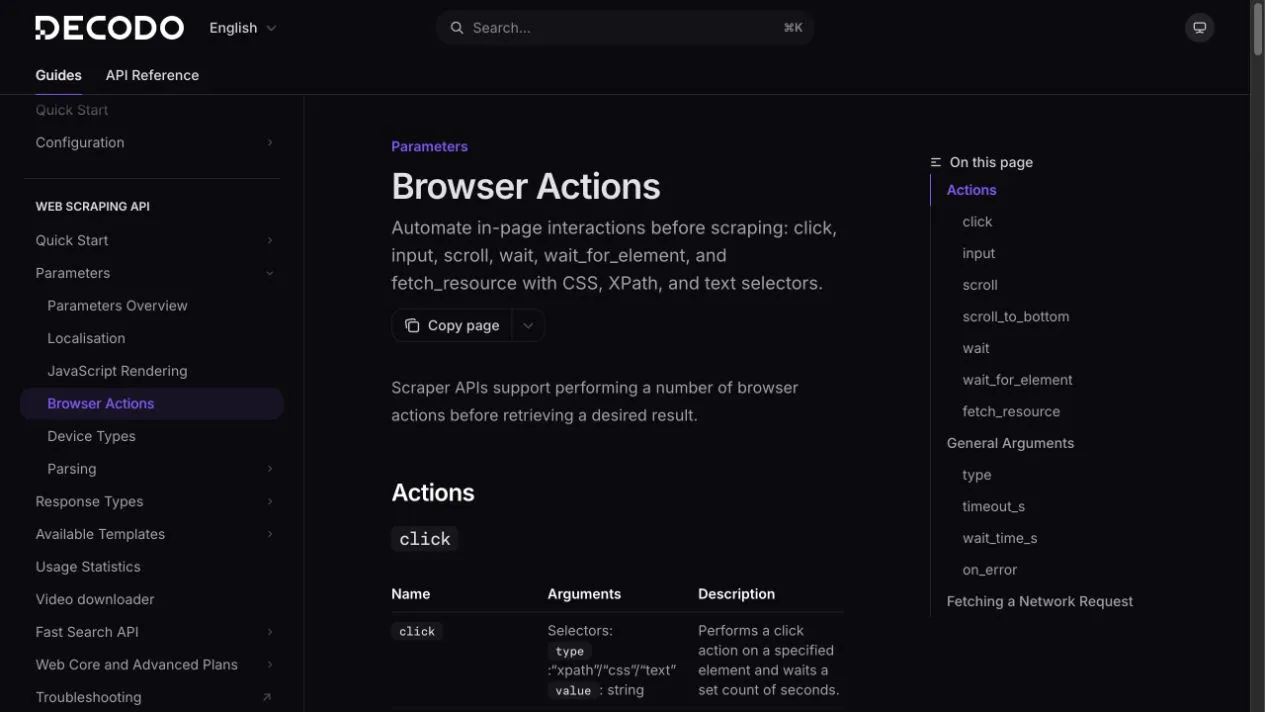Image resolution: width=1265 pixels, height=712 pixels.
Task: Expand the Response Types chevron
Action: pos(270,502)
